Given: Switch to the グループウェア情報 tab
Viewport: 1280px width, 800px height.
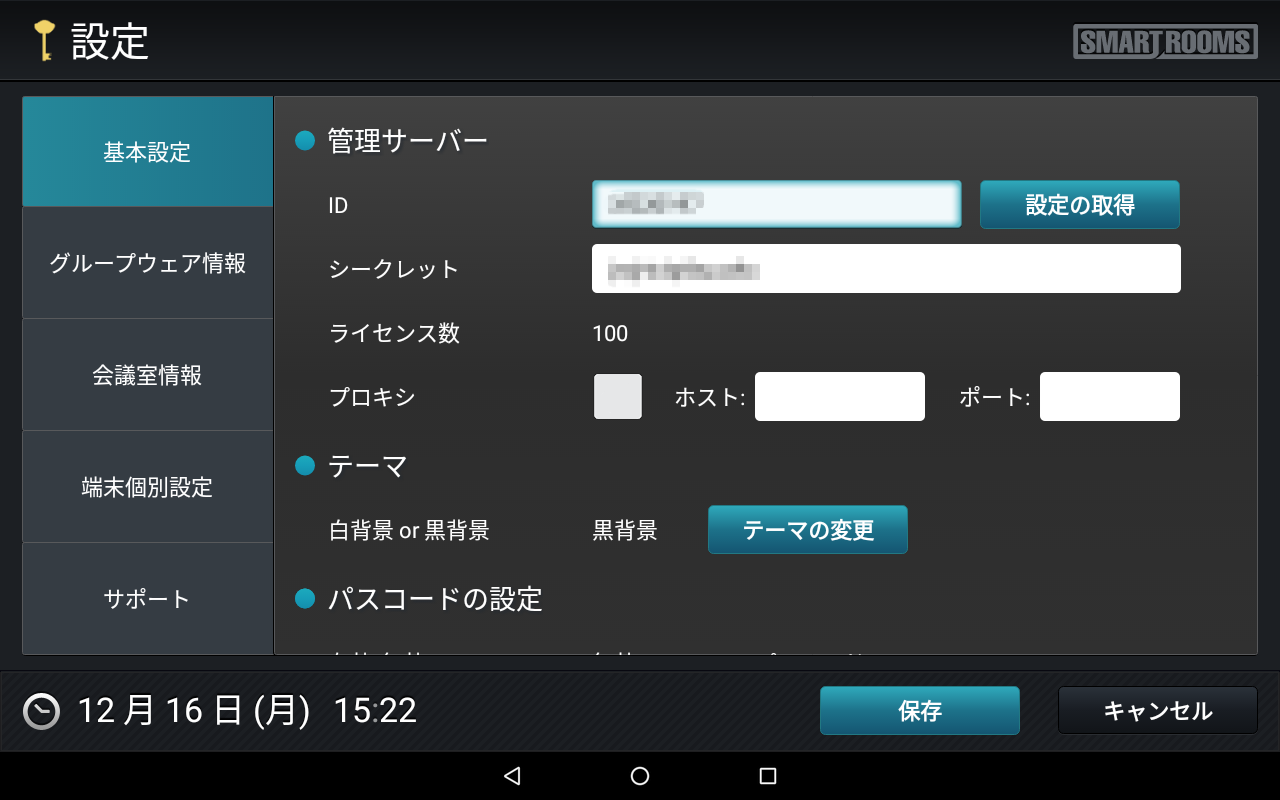Looking at the screenshot, I should click(147, 263).
